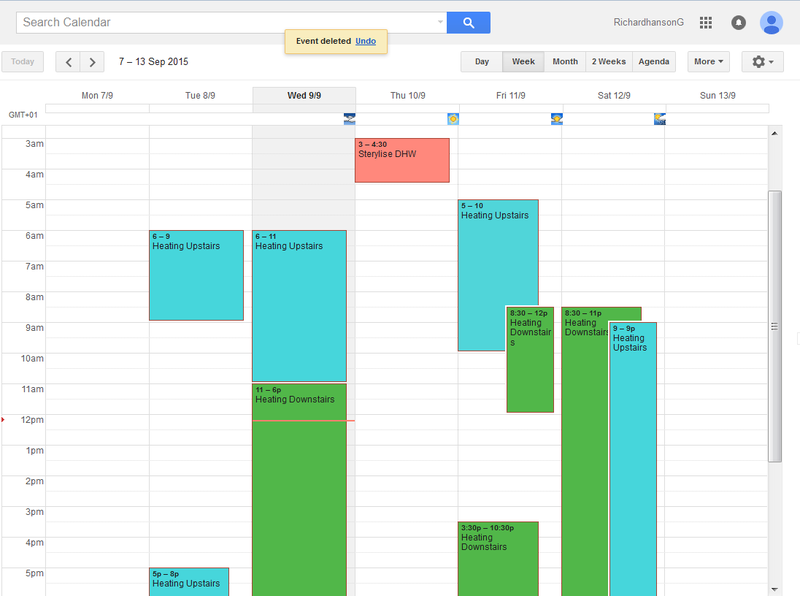The image size is (800, 596).
Task: Open Friday 8:30–12p Heating Downstairs event
Action: pyautogui.click(x=530, y=360)
